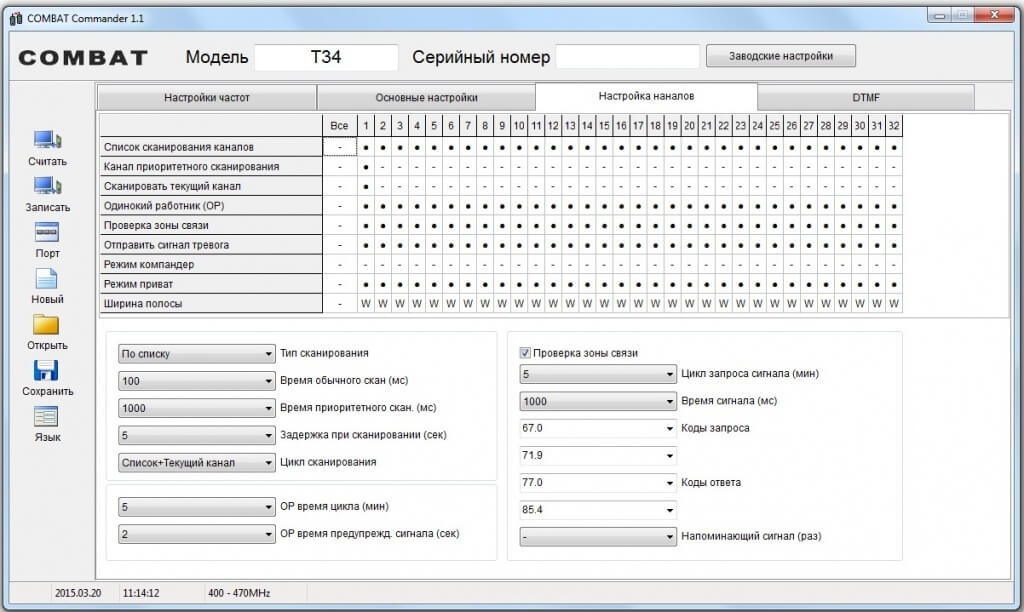Click channel 32 column header
The image size is (1024, 612).
click(894, 125)
